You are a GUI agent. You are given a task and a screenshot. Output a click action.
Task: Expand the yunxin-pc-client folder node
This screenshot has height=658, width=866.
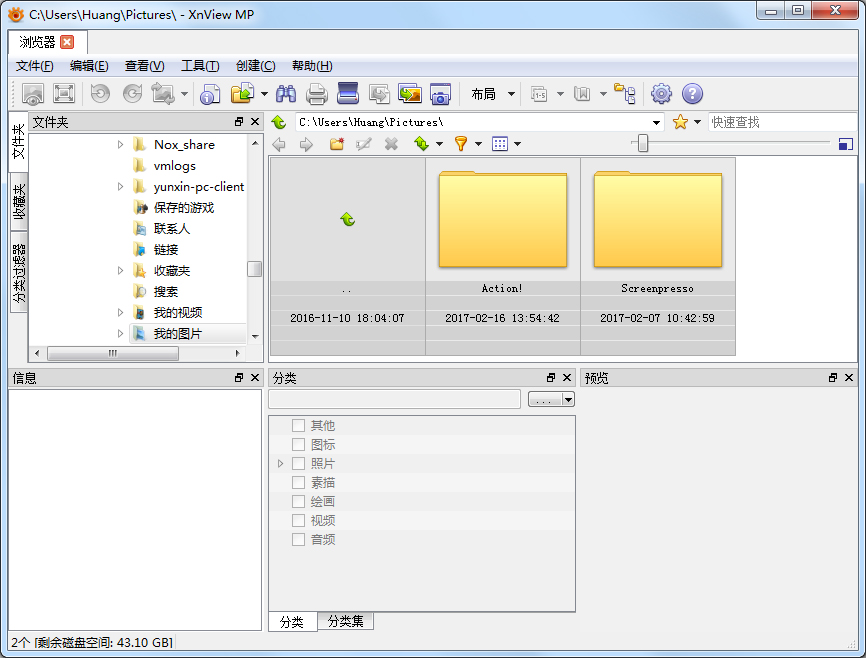[x=120, y=187]
